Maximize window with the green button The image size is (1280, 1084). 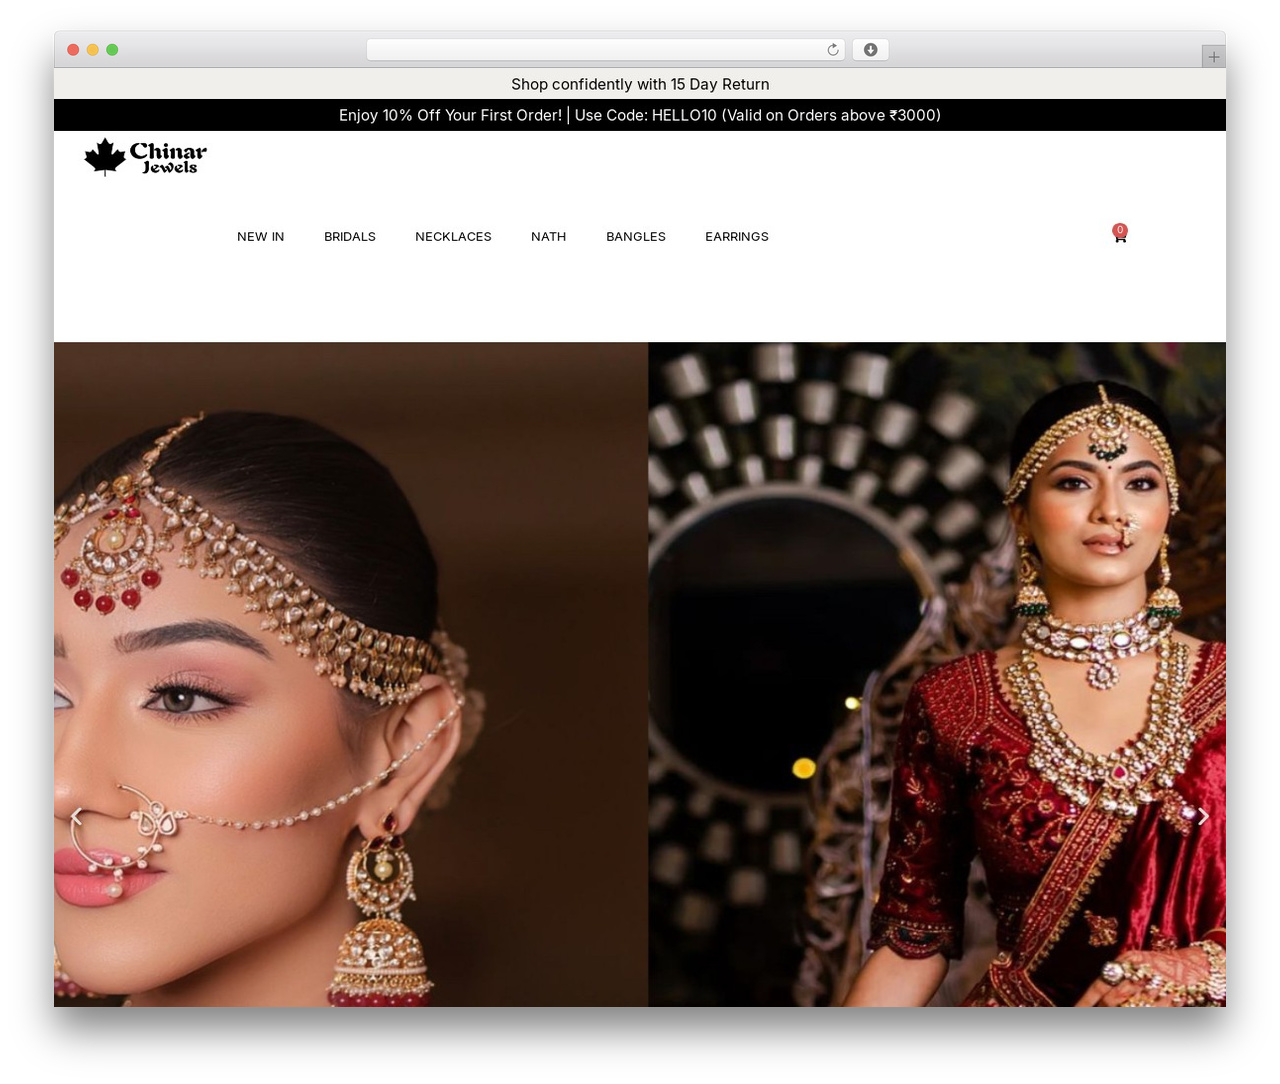coord(112,50)
